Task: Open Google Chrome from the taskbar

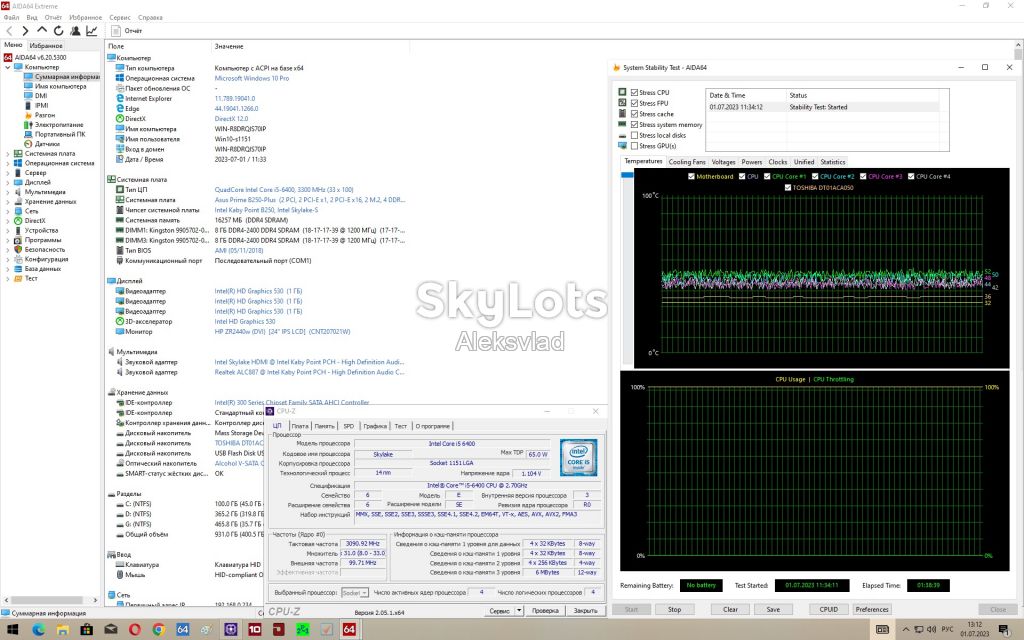Action: click(x=159, y=630)
